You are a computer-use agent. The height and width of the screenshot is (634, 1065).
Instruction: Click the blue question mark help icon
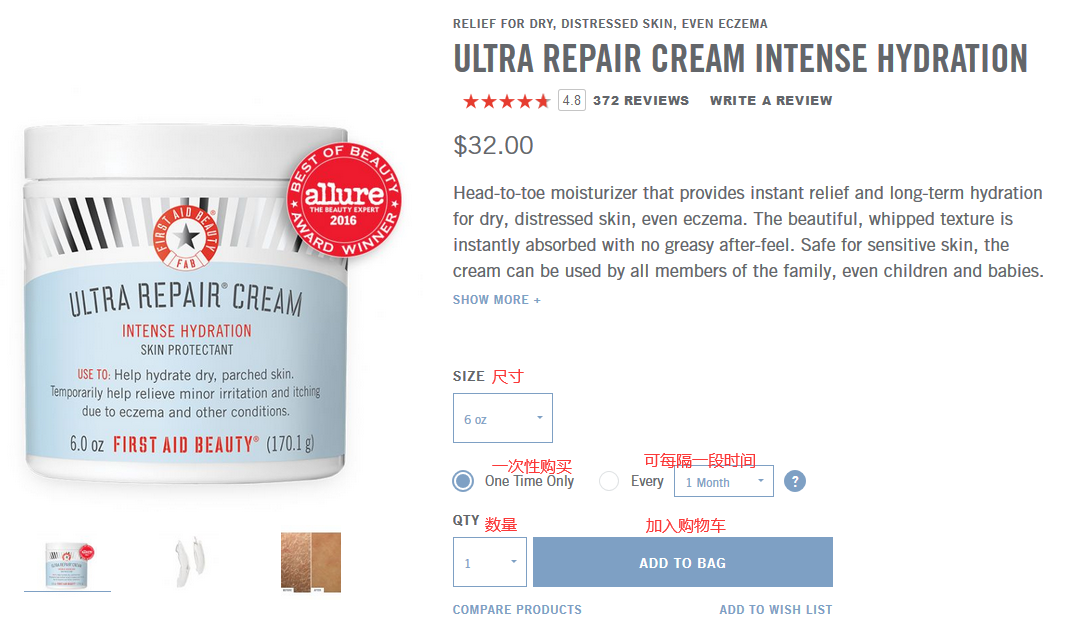[x=795, y=481]
